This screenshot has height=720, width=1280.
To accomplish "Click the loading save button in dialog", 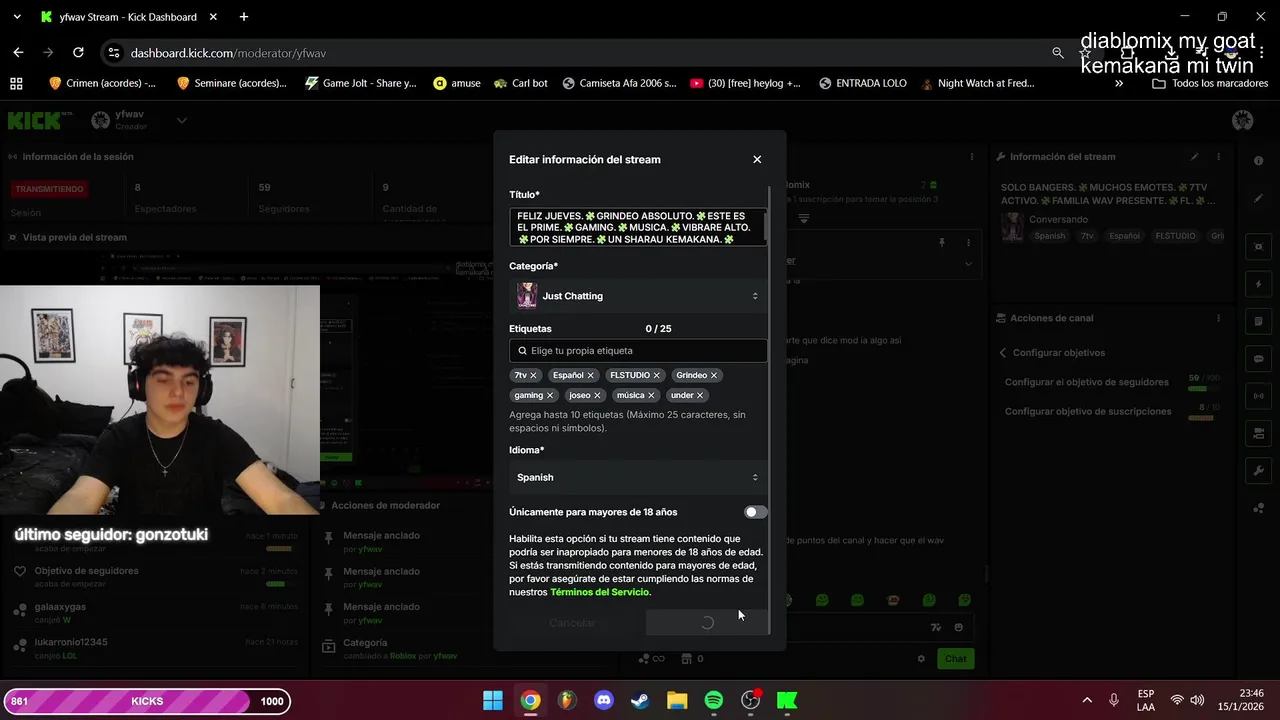I will click(706, 623).
